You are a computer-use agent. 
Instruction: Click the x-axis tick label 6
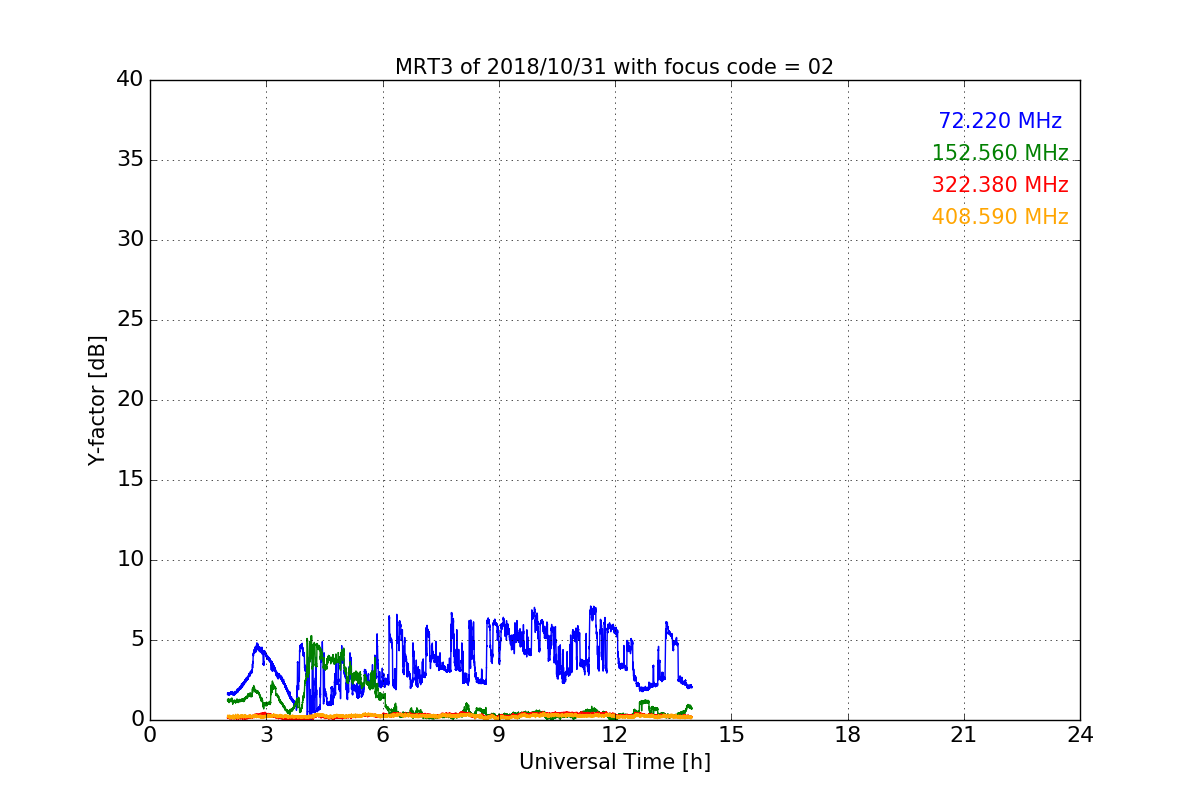click(383, 735)
